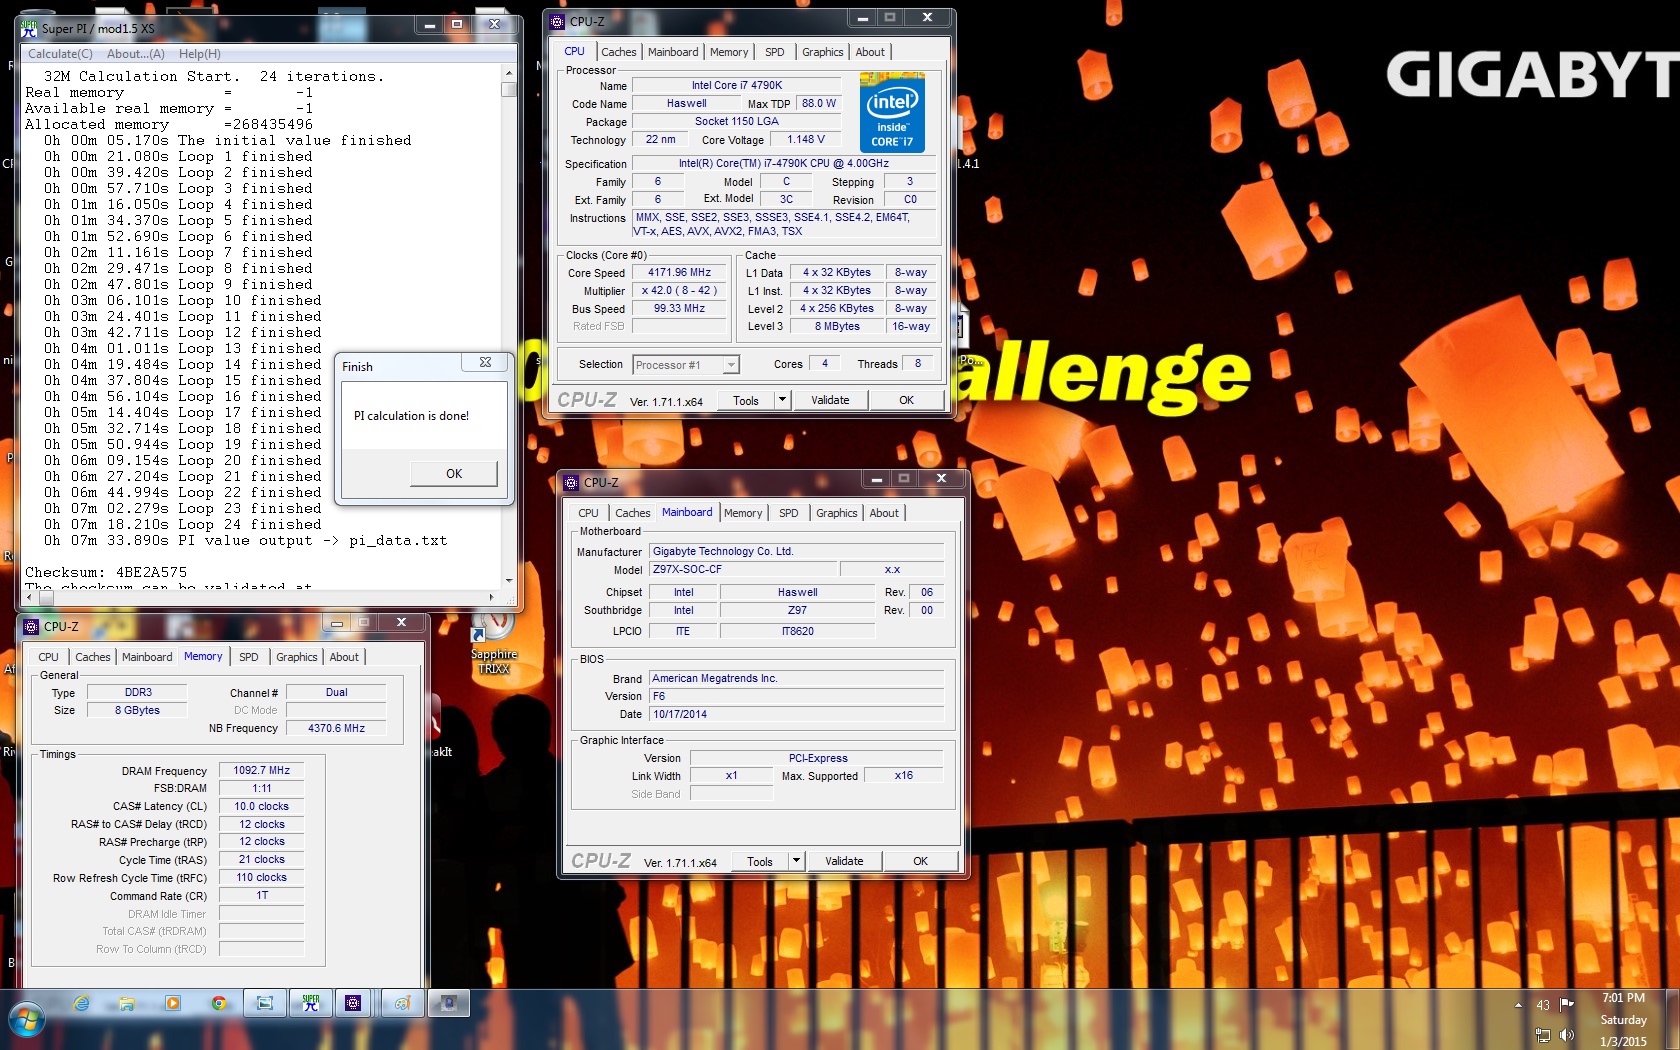Open Windows Media Player taskbar icon
The height and width of the screenshot is (1050, 1680).
tap(172, 1003)
